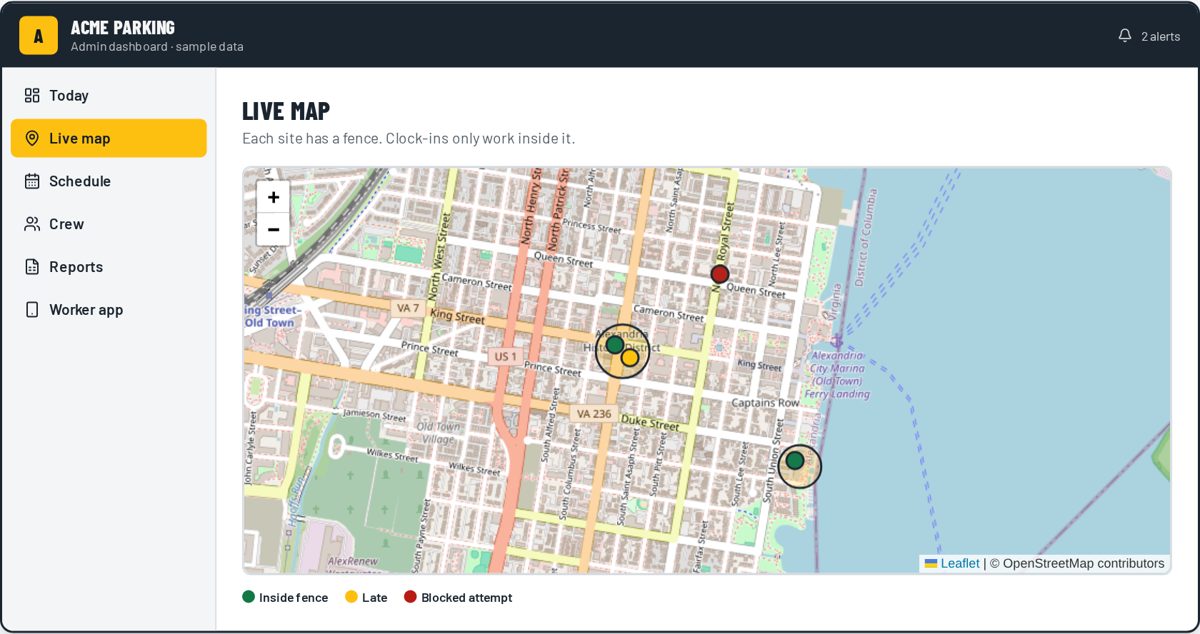
Task: Click the VA 7 route label
Action: 407,308
